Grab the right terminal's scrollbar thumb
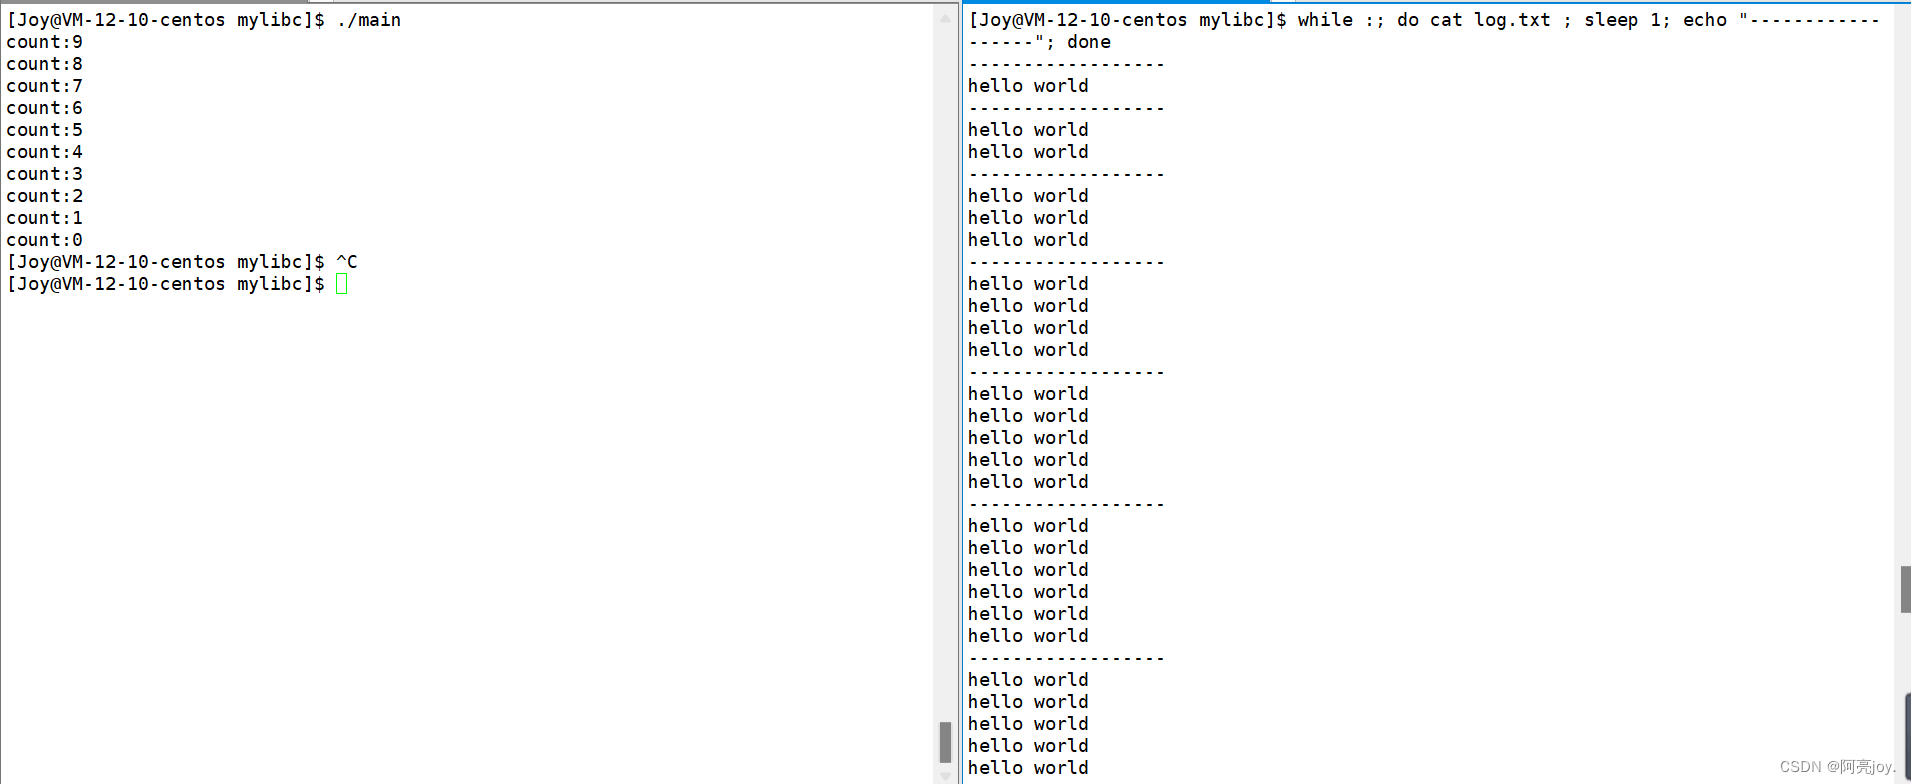The image size is (1911, 784). point(1905,590)
